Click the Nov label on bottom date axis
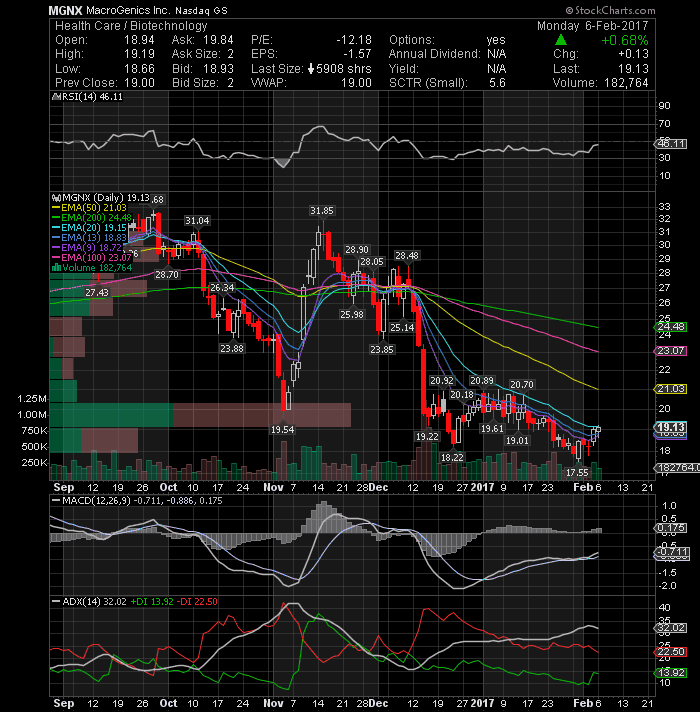Screen dimensions: 700x712 (273, 703)
